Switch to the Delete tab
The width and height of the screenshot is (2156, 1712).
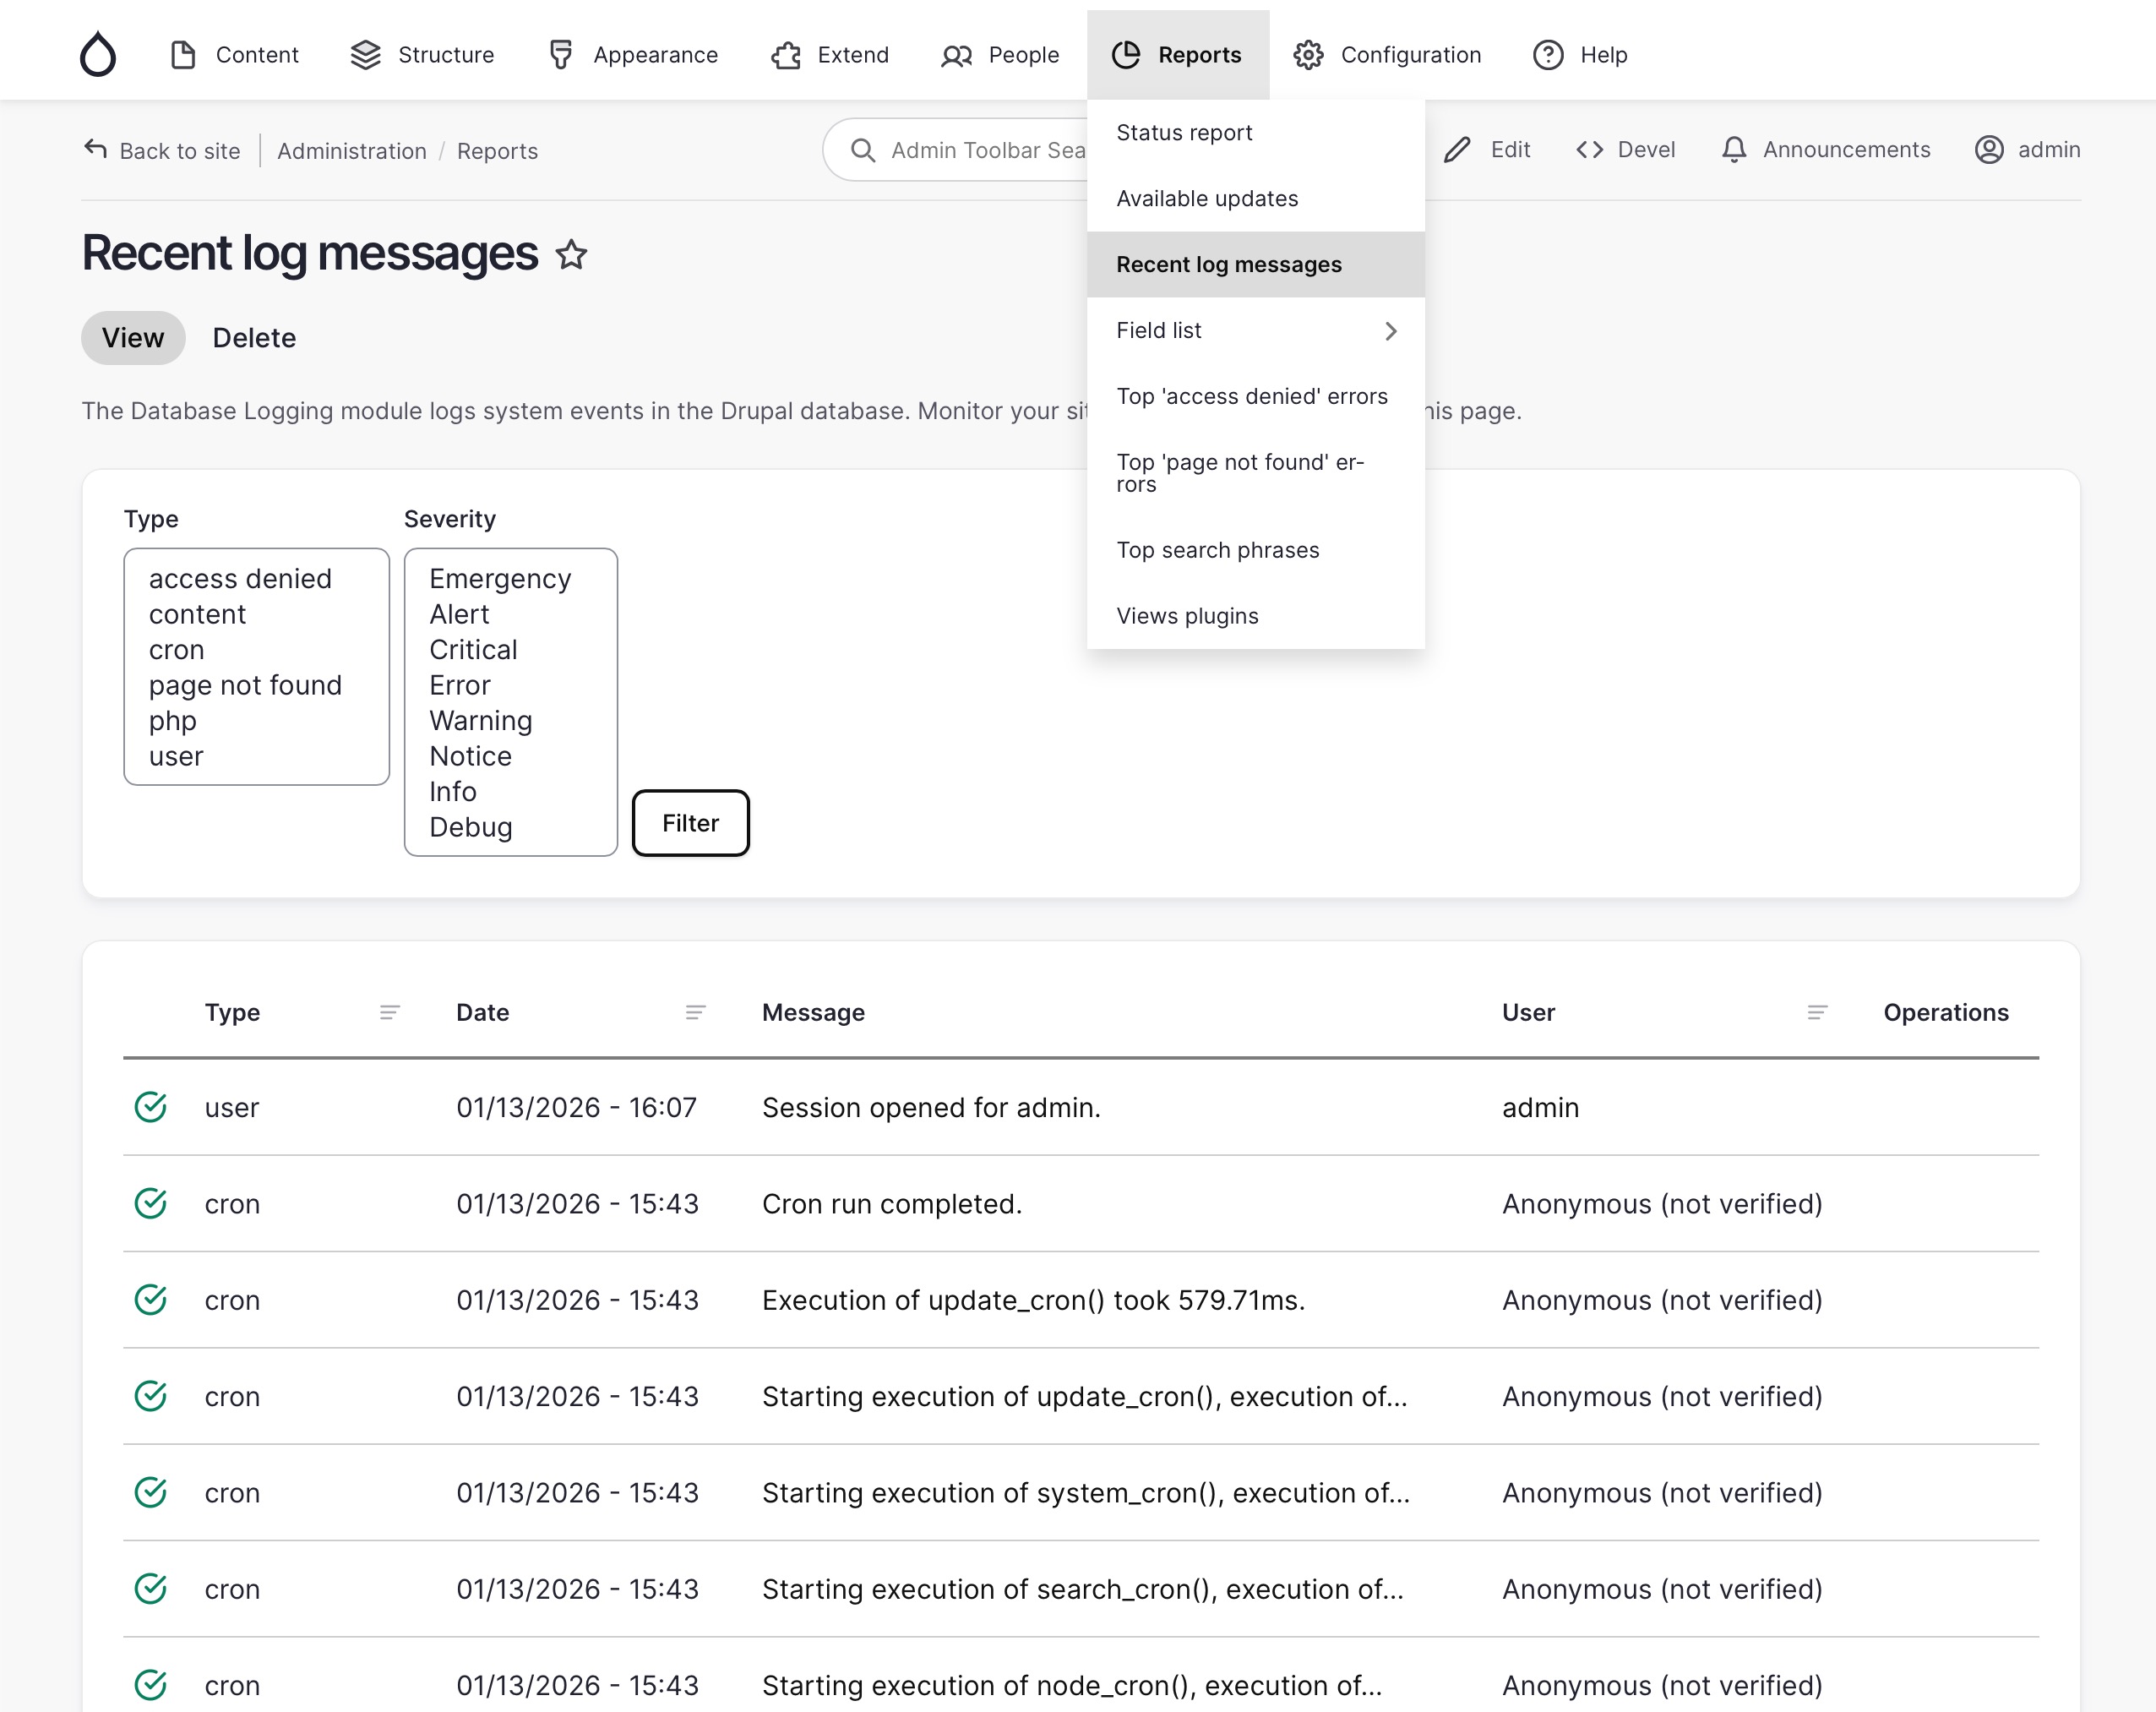pos(254,338)
